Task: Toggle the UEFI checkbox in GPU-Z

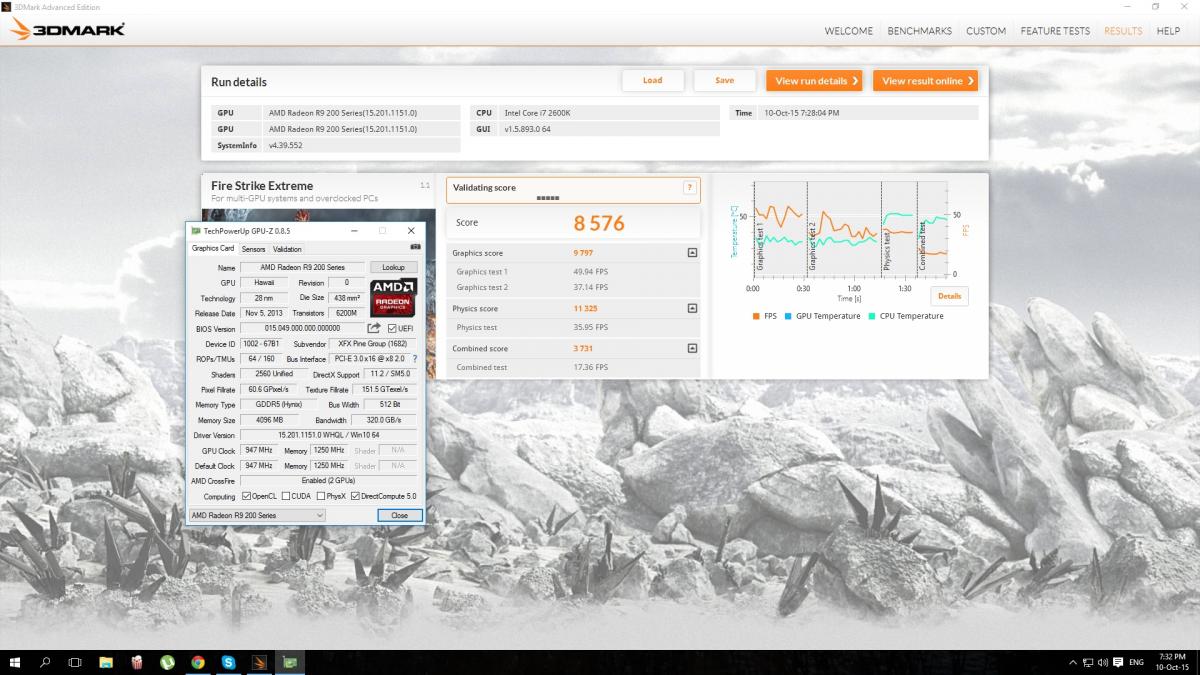Action: pyautogui.click(x=392, y=328)
